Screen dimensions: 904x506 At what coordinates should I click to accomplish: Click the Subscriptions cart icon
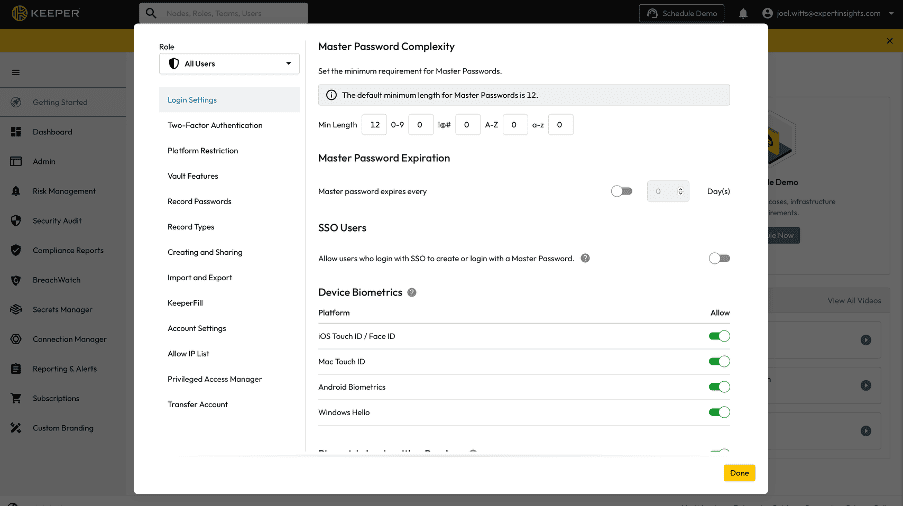[16, 398]
